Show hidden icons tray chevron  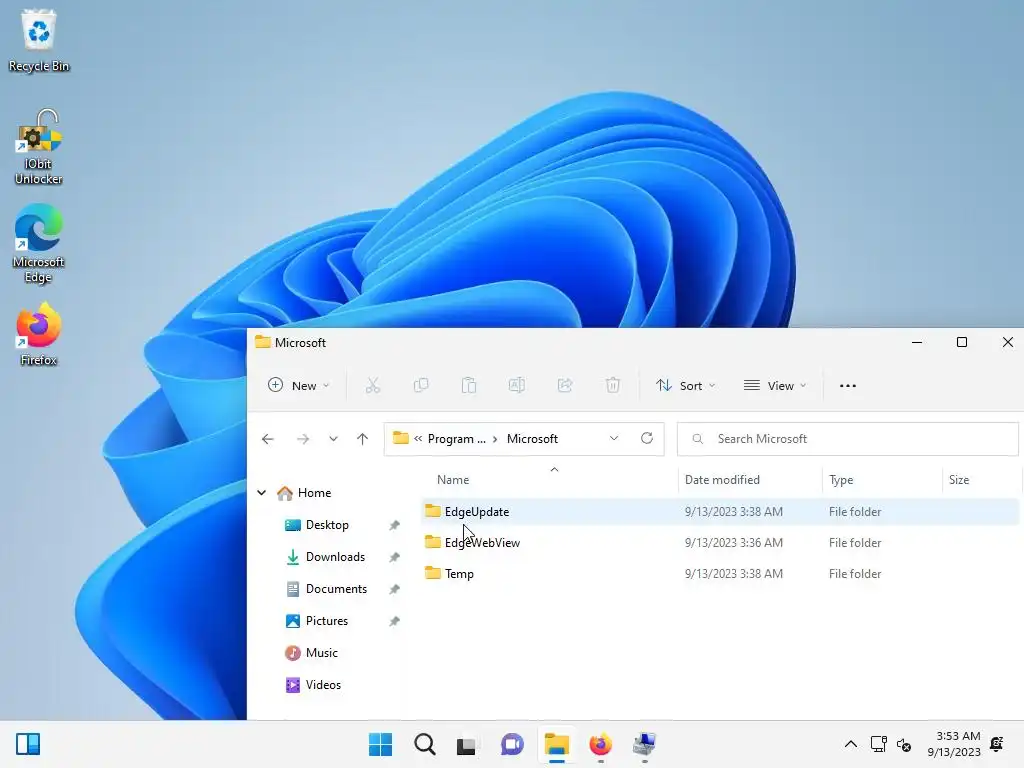850,744
